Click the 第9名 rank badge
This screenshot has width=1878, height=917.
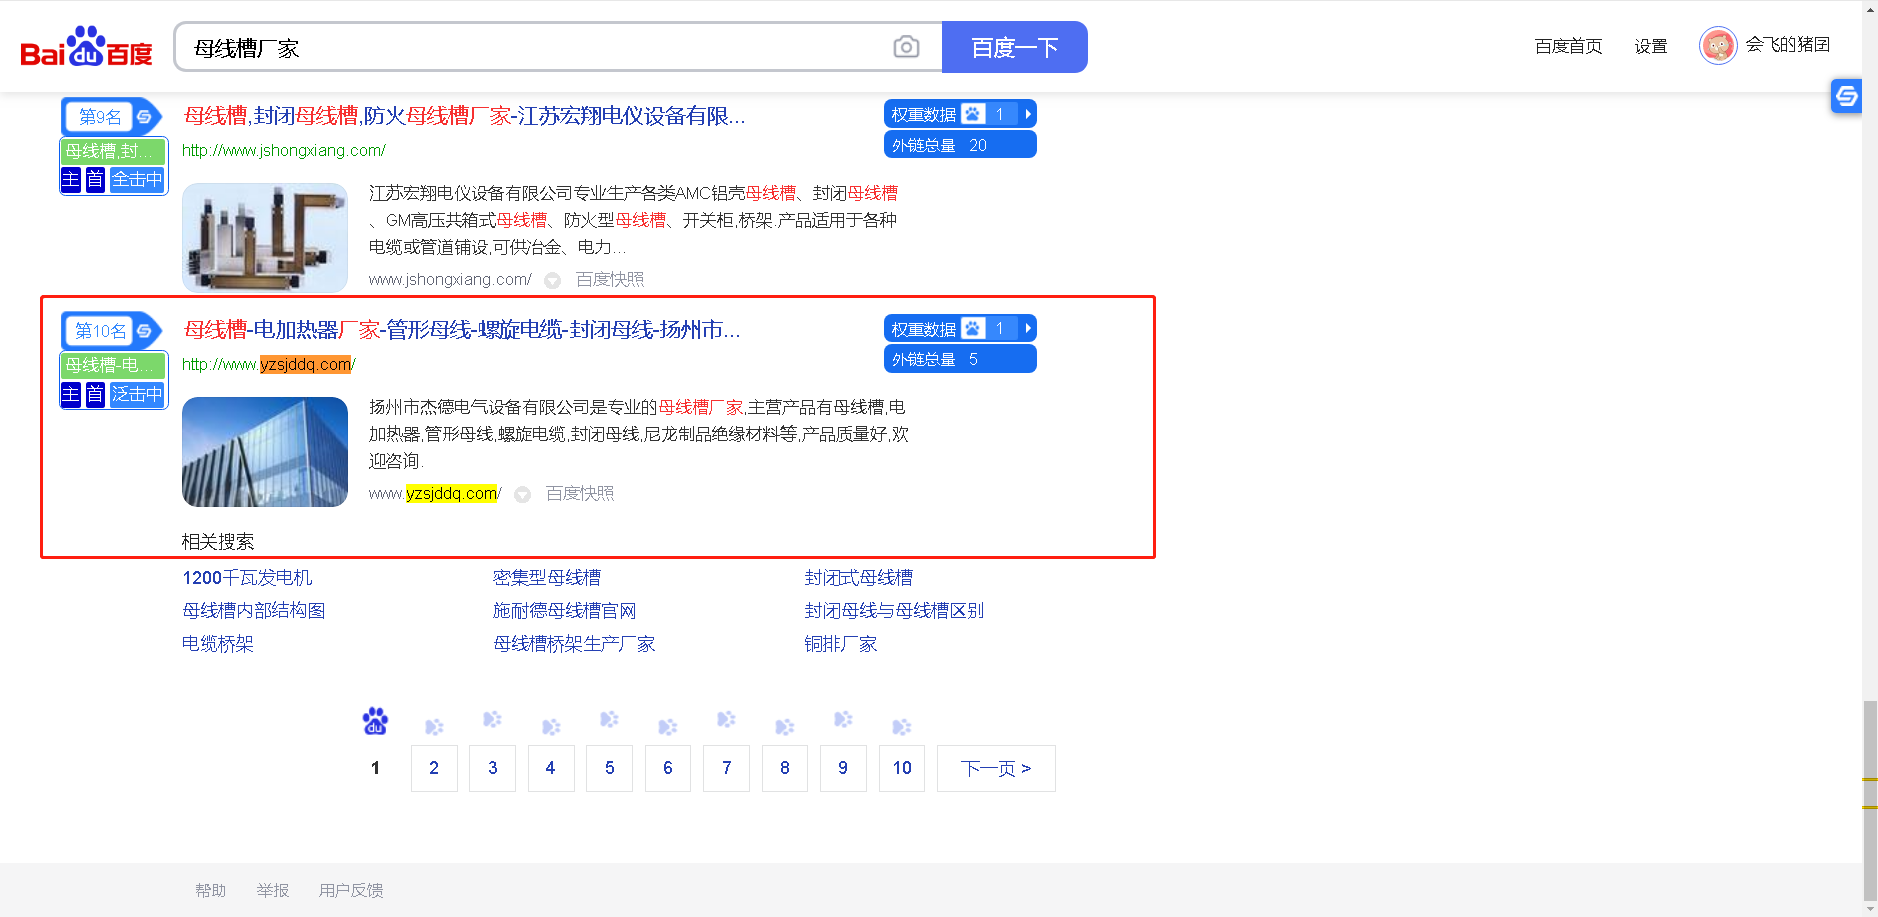tap(112, 117)
